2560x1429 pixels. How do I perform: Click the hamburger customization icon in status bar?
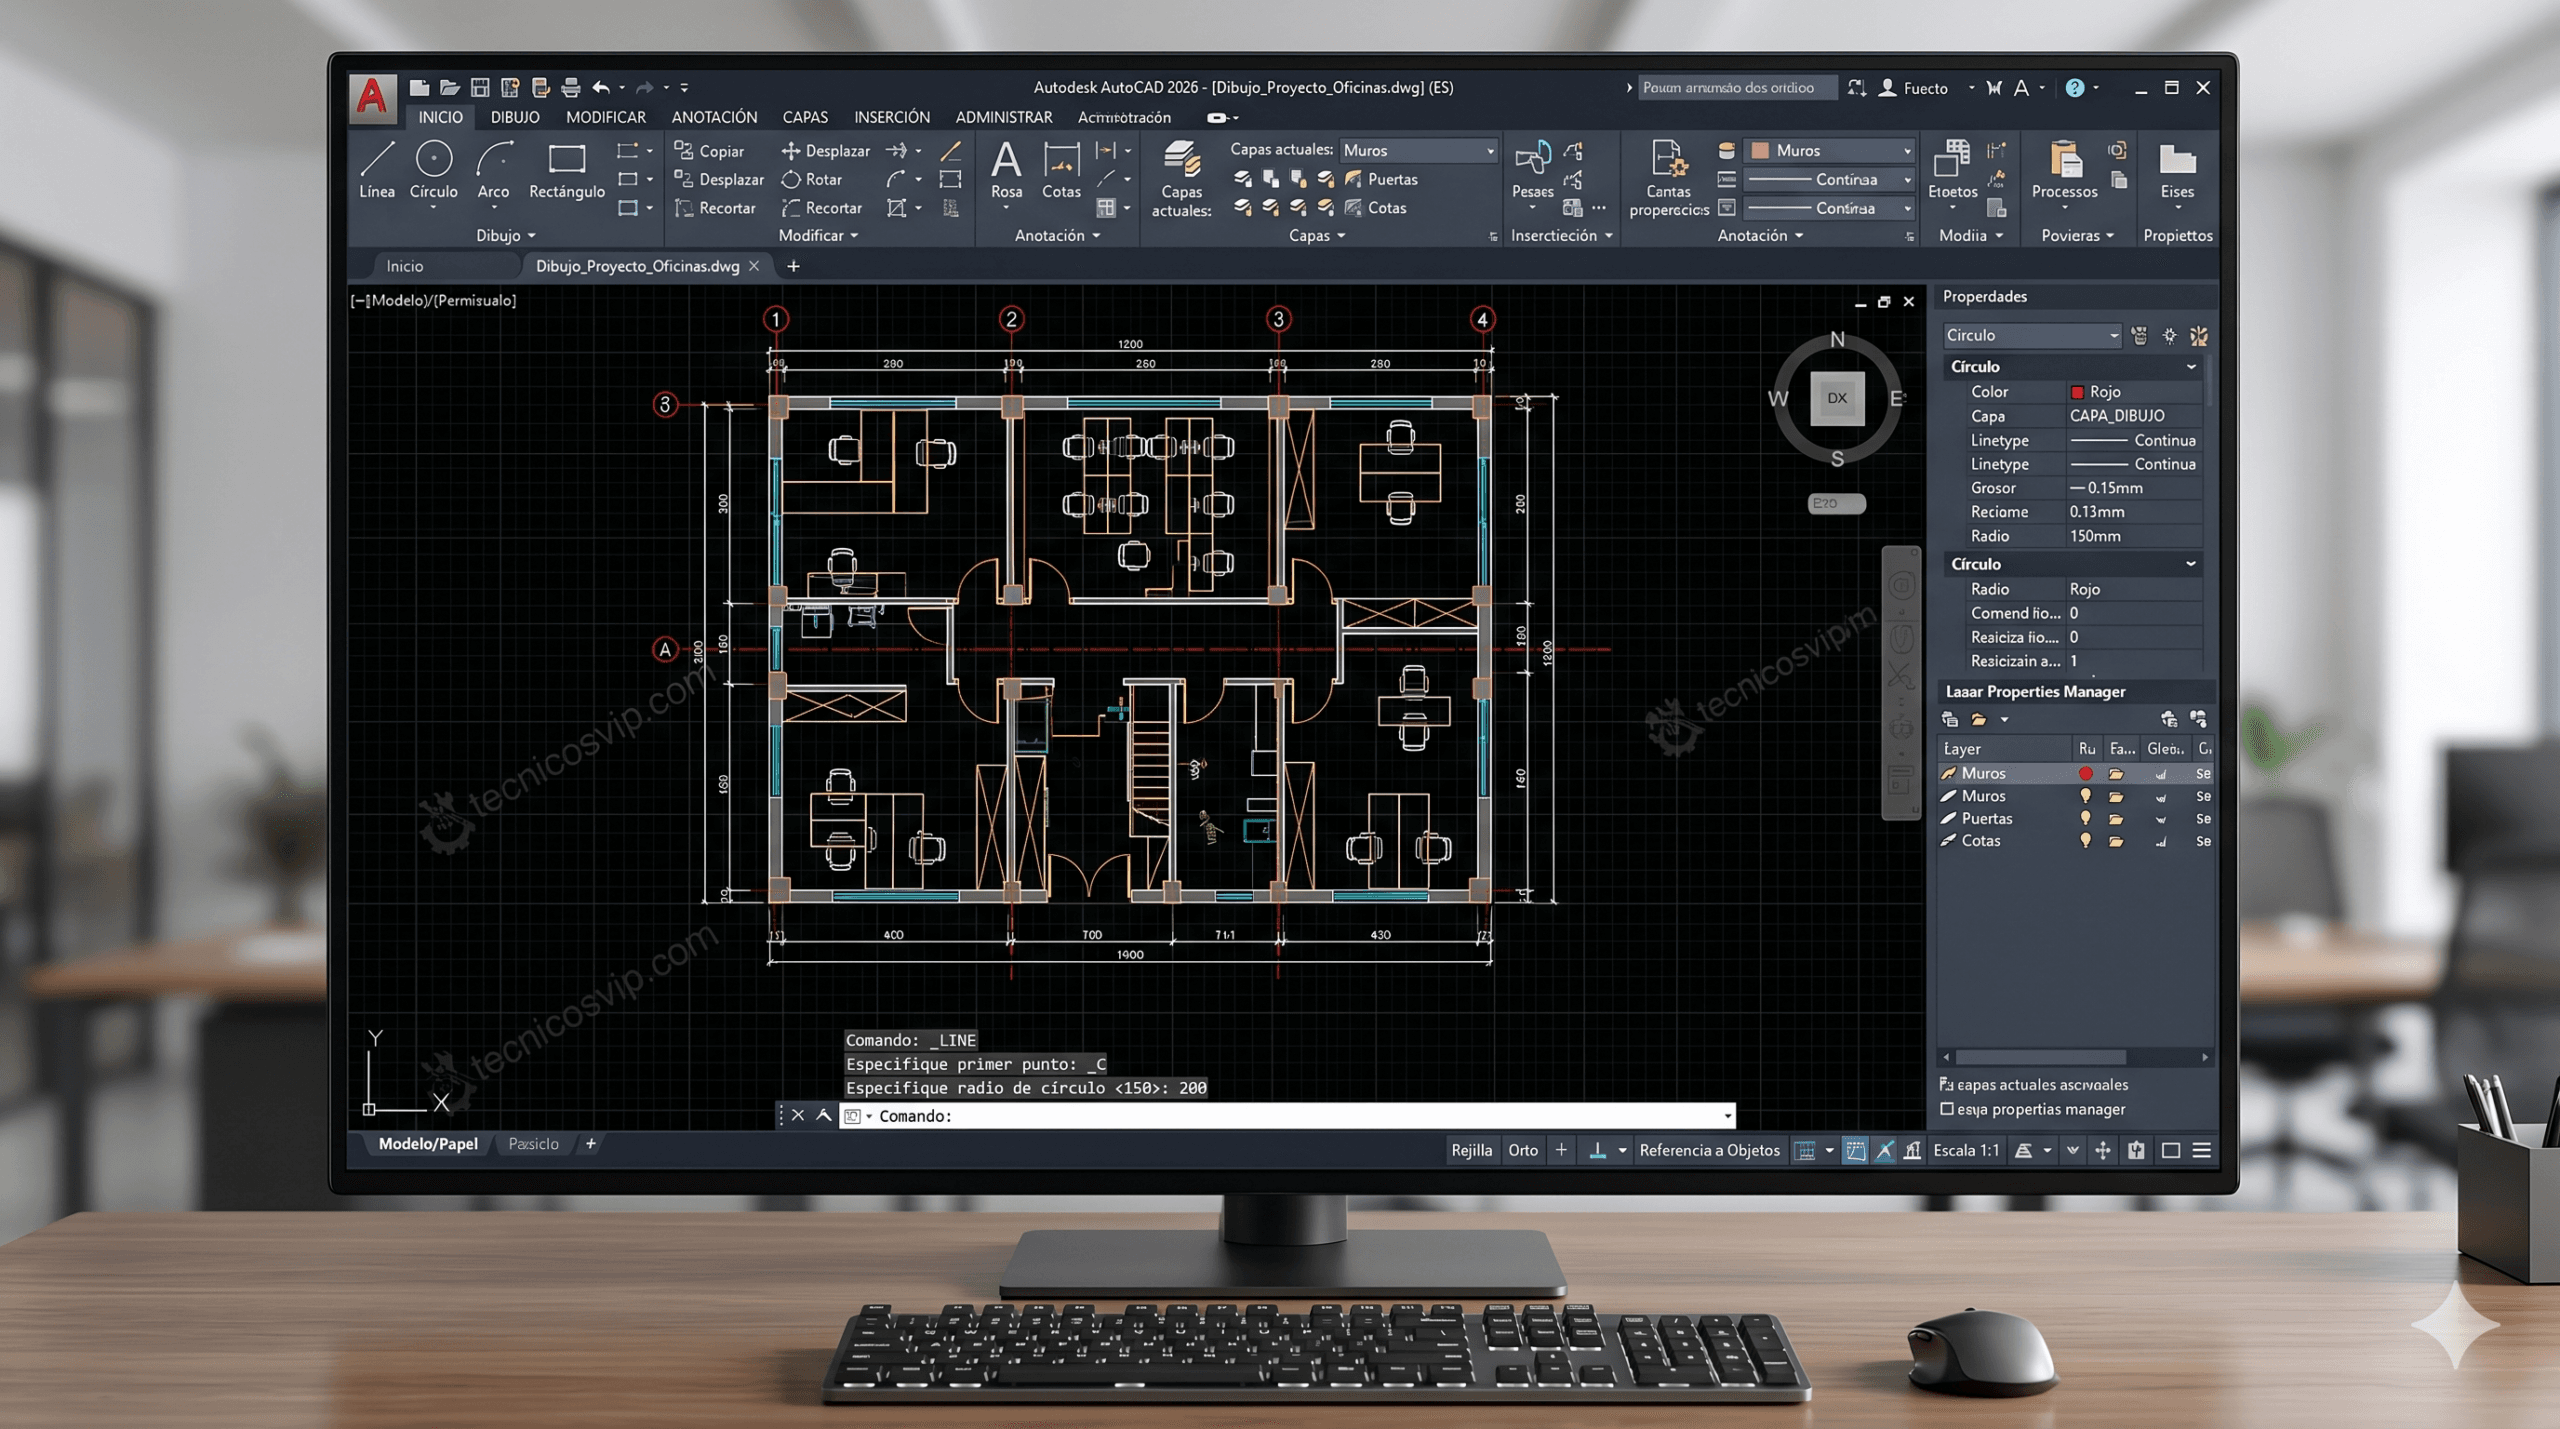point(2201,1151)
